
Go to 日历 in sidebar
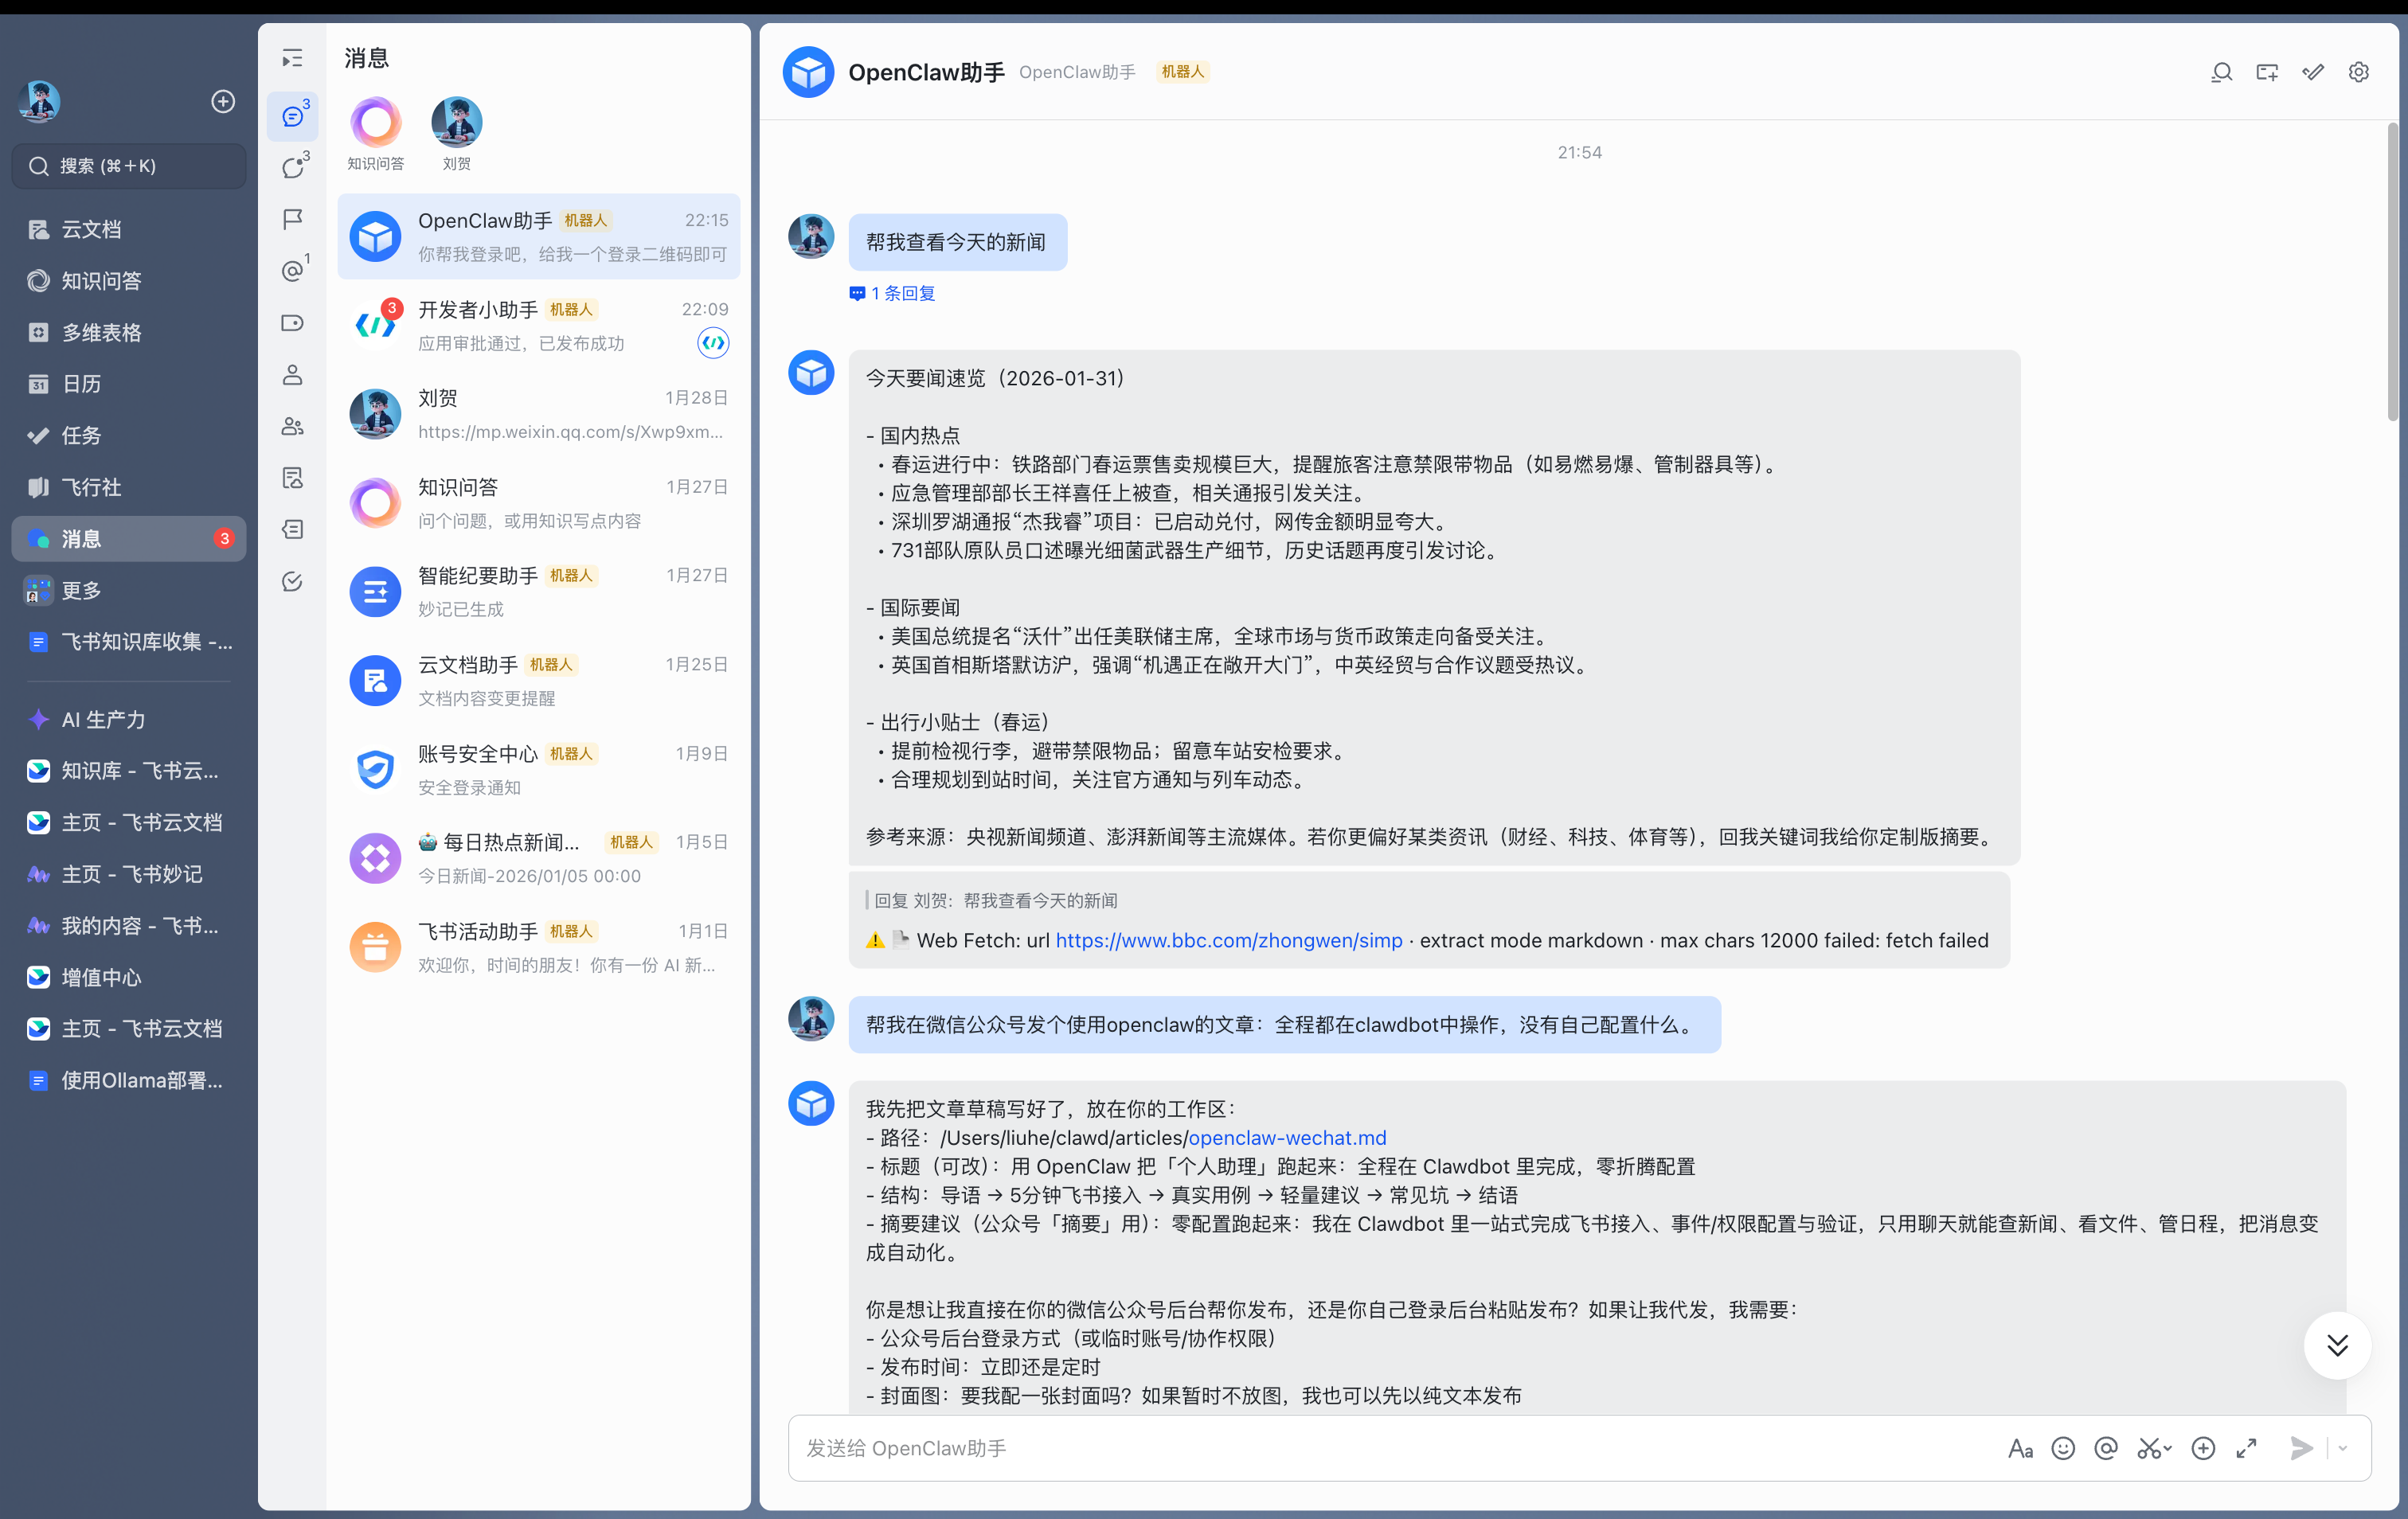click(128, 384)
